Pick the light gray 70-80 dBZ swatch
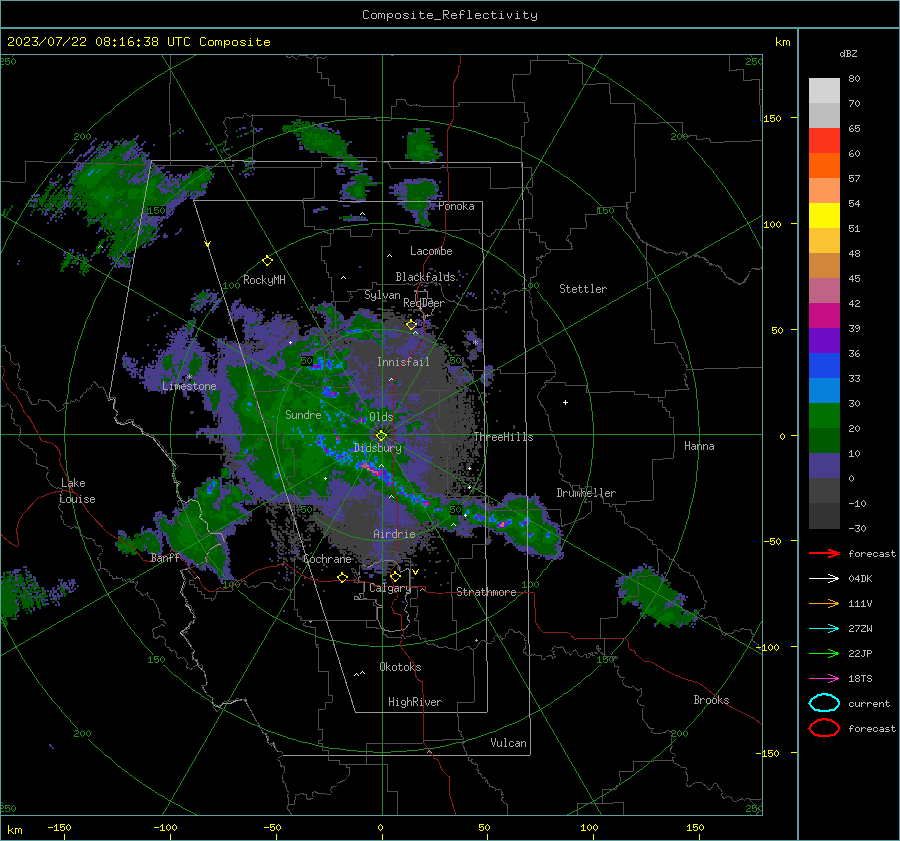Screen dimensions: 900x841 (824, 91)
